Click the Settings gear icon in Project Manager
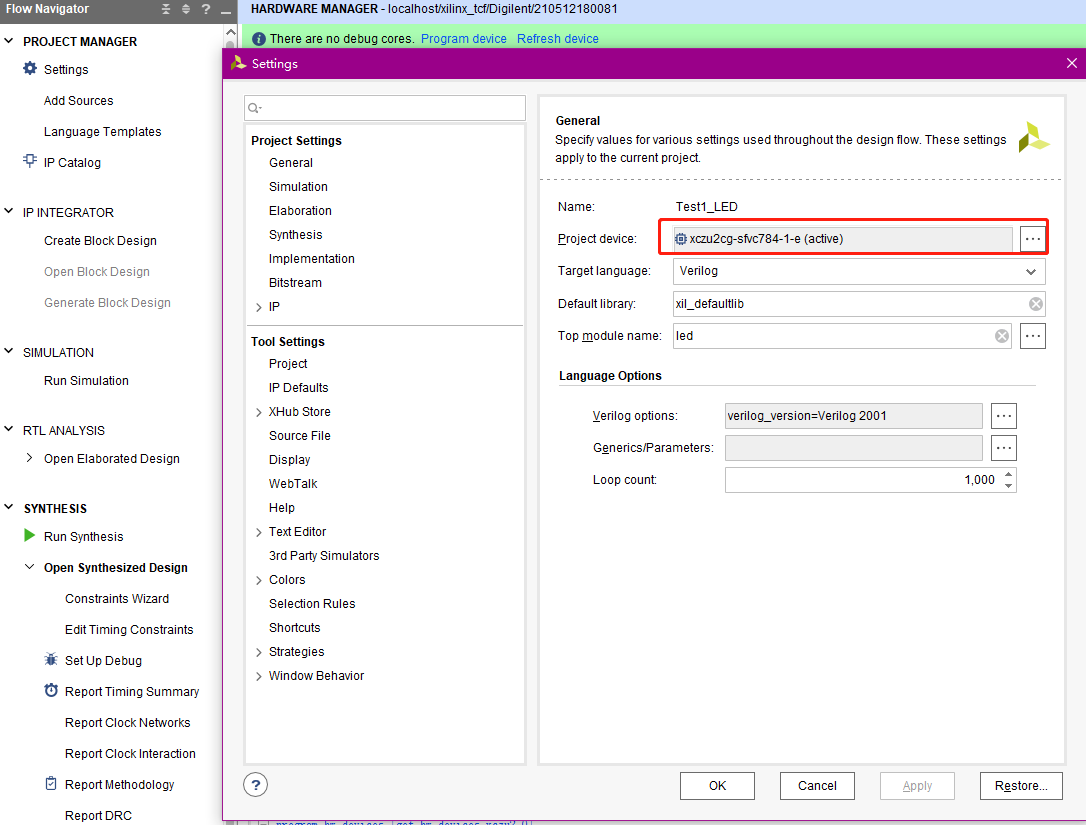 30,69
